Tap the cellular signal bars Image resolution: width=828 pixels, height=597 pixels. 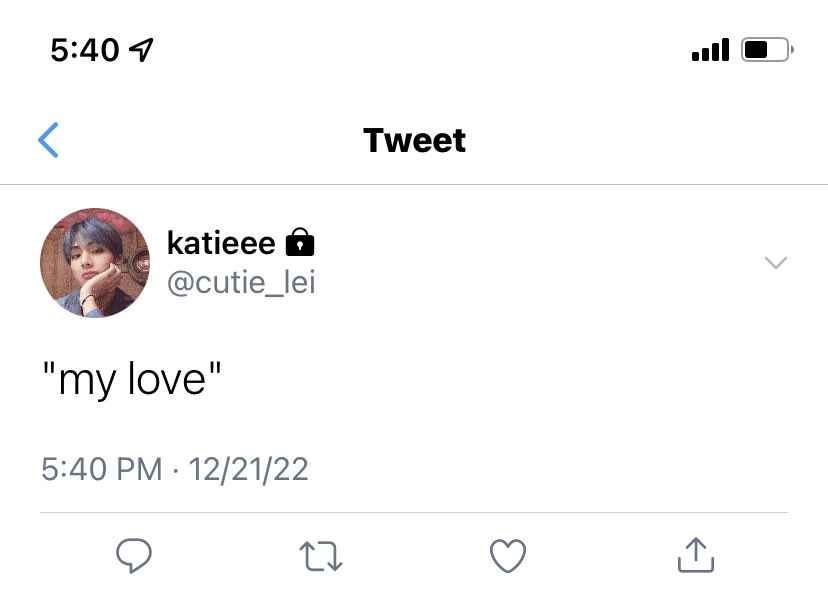(x=710, y=50)
